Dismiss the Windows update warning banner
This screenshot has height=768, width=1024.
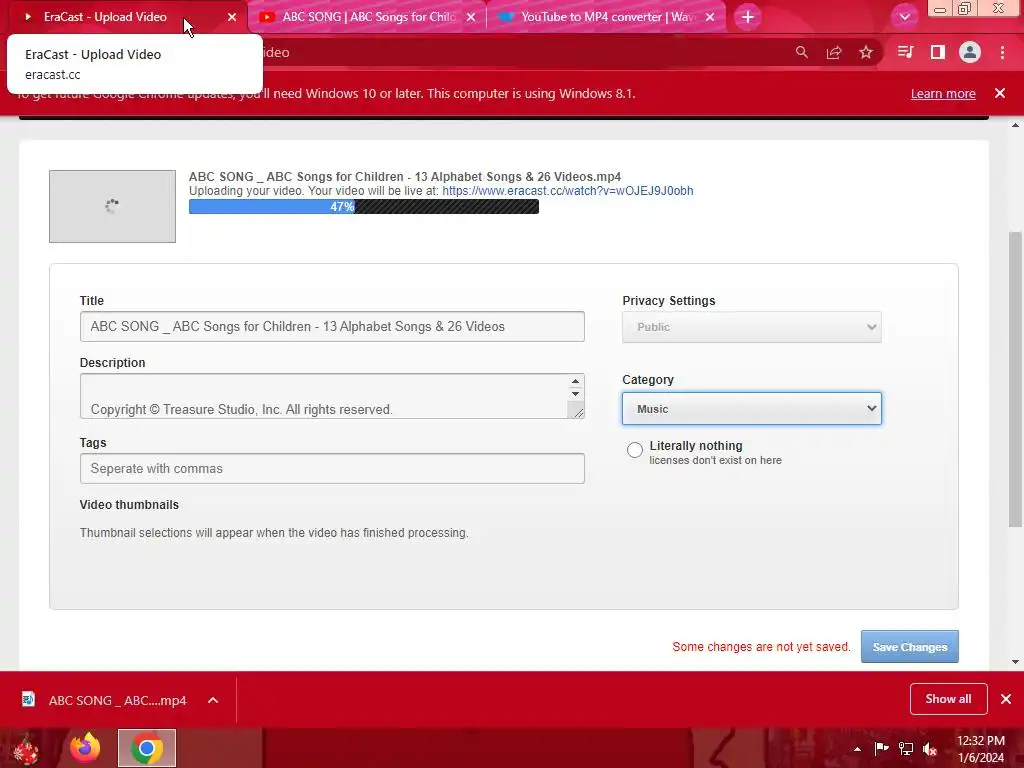tap(1000, 93)
